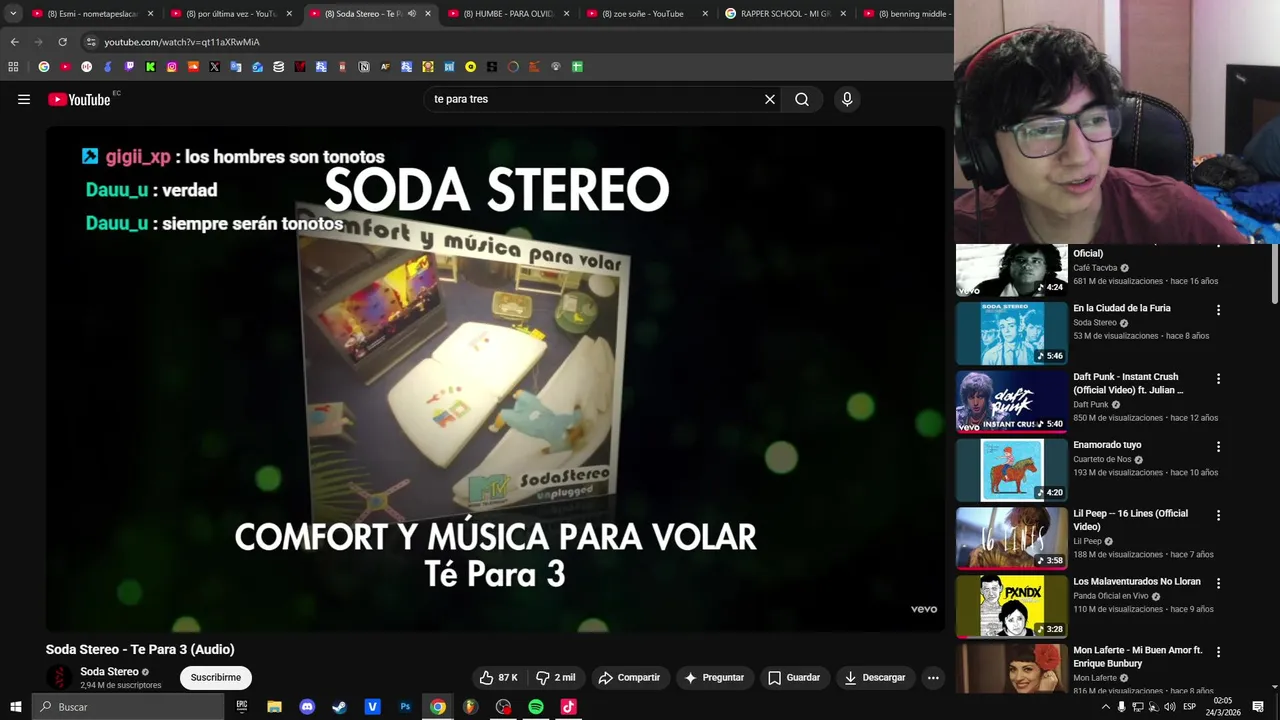Open the system volume speaker icon
Image resolution: width=1280 pixels, height=720 pixels.
pyautogui.click(x=1170, y=707)
